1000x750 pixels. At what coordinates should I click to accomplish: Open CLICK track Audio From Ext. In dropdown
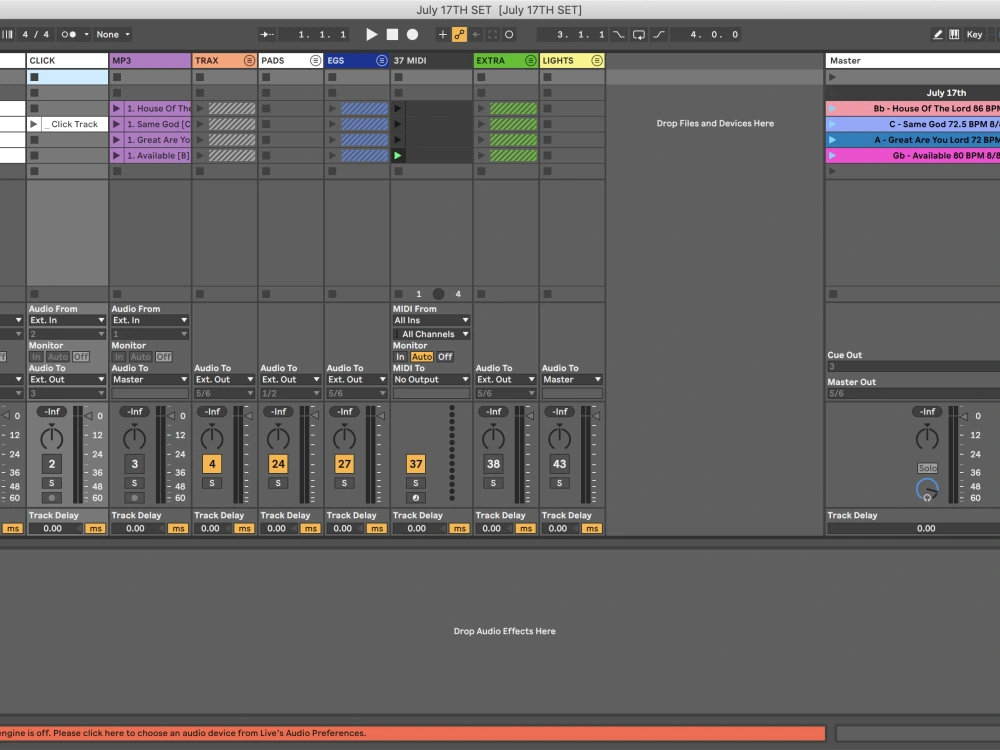coord(67,320)
